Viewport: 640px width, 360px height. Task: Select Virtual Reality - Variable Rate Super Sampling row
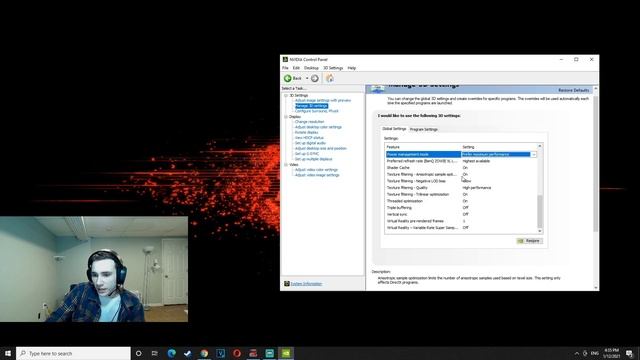(x=461, y=228)
